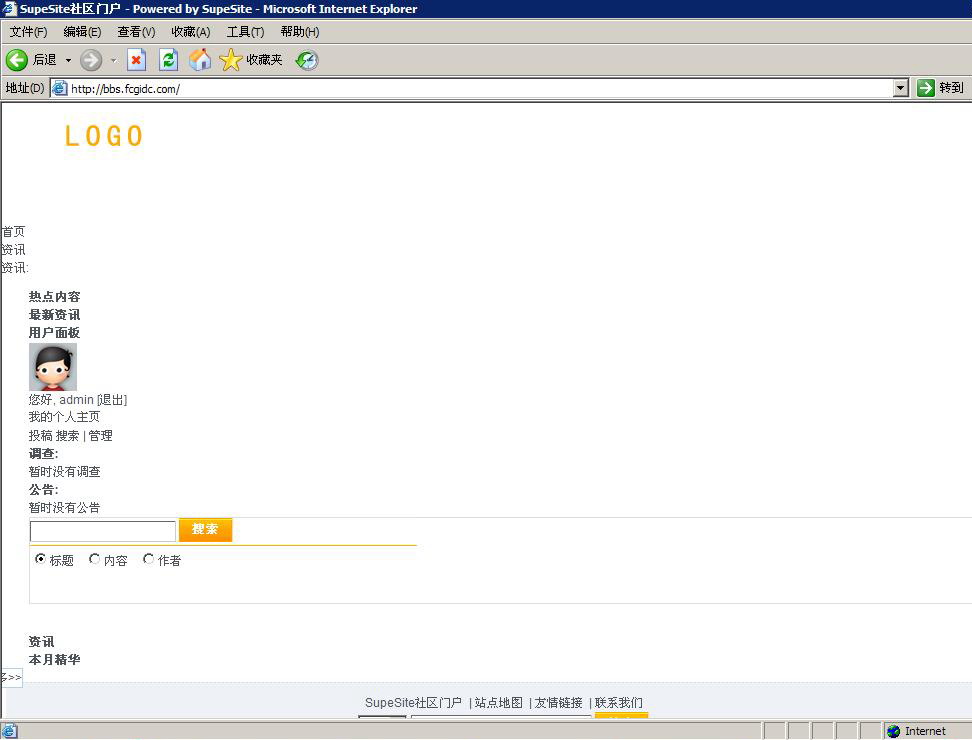Screen dimensions: 972x740
Task: Click the Forward arrow icon
Action: pyautogui.click(x=91, y=60)
